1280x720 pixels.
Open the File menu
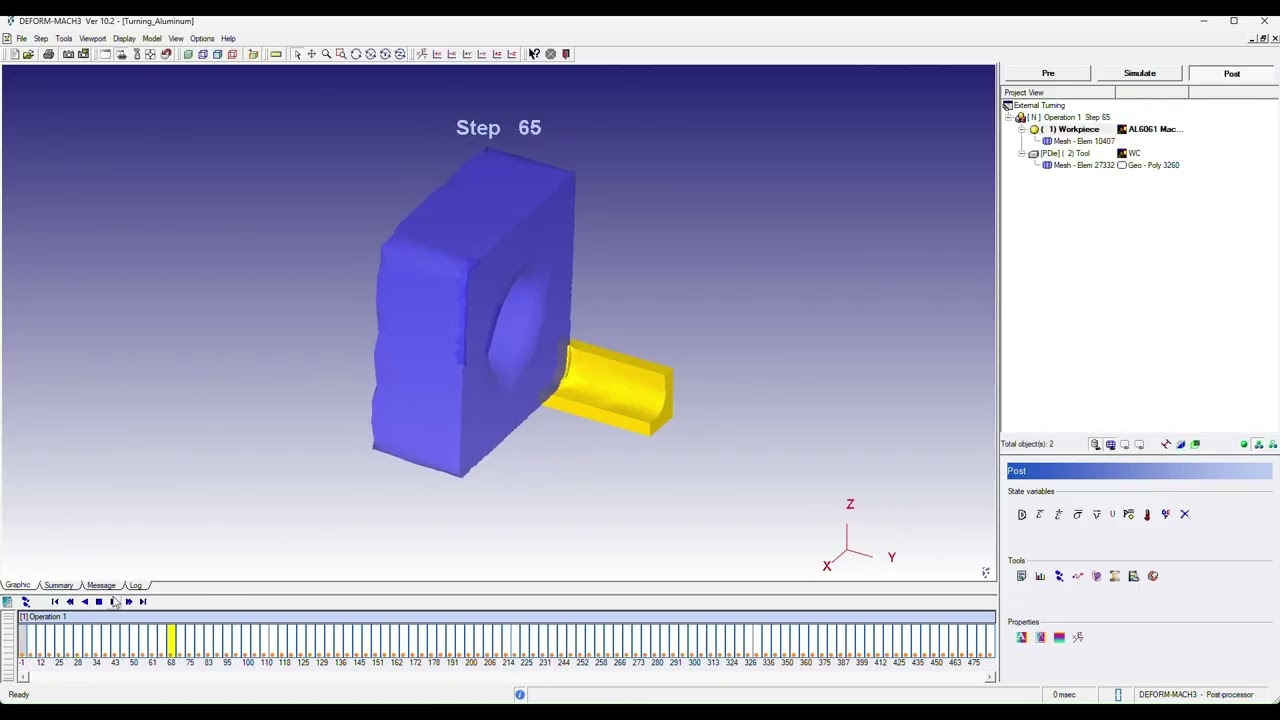click(21, 38)
